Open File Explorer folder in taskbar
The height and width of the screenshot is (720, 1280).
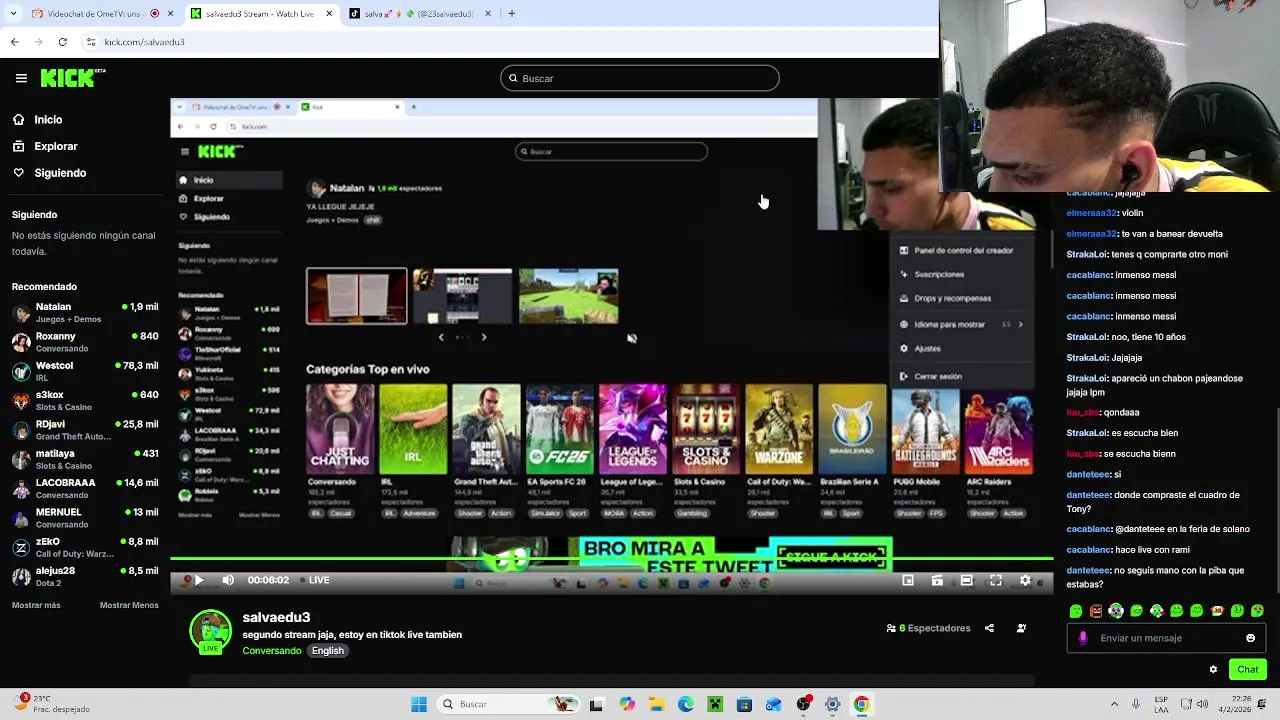pyautogui.click(x=656, y=704)
